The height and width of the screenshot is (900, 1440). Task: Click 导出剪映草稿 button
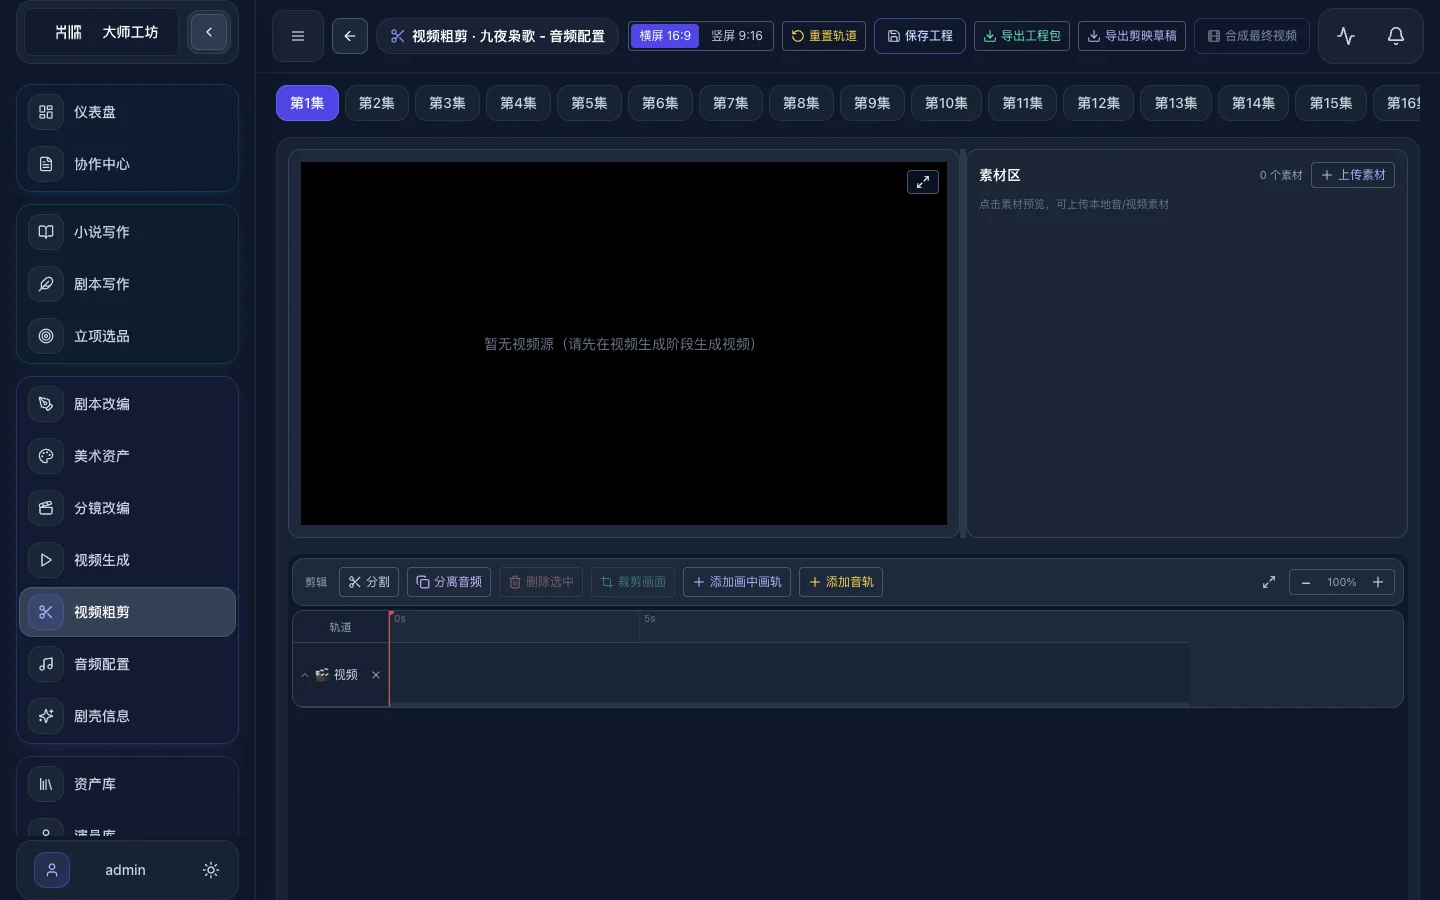1132,36
